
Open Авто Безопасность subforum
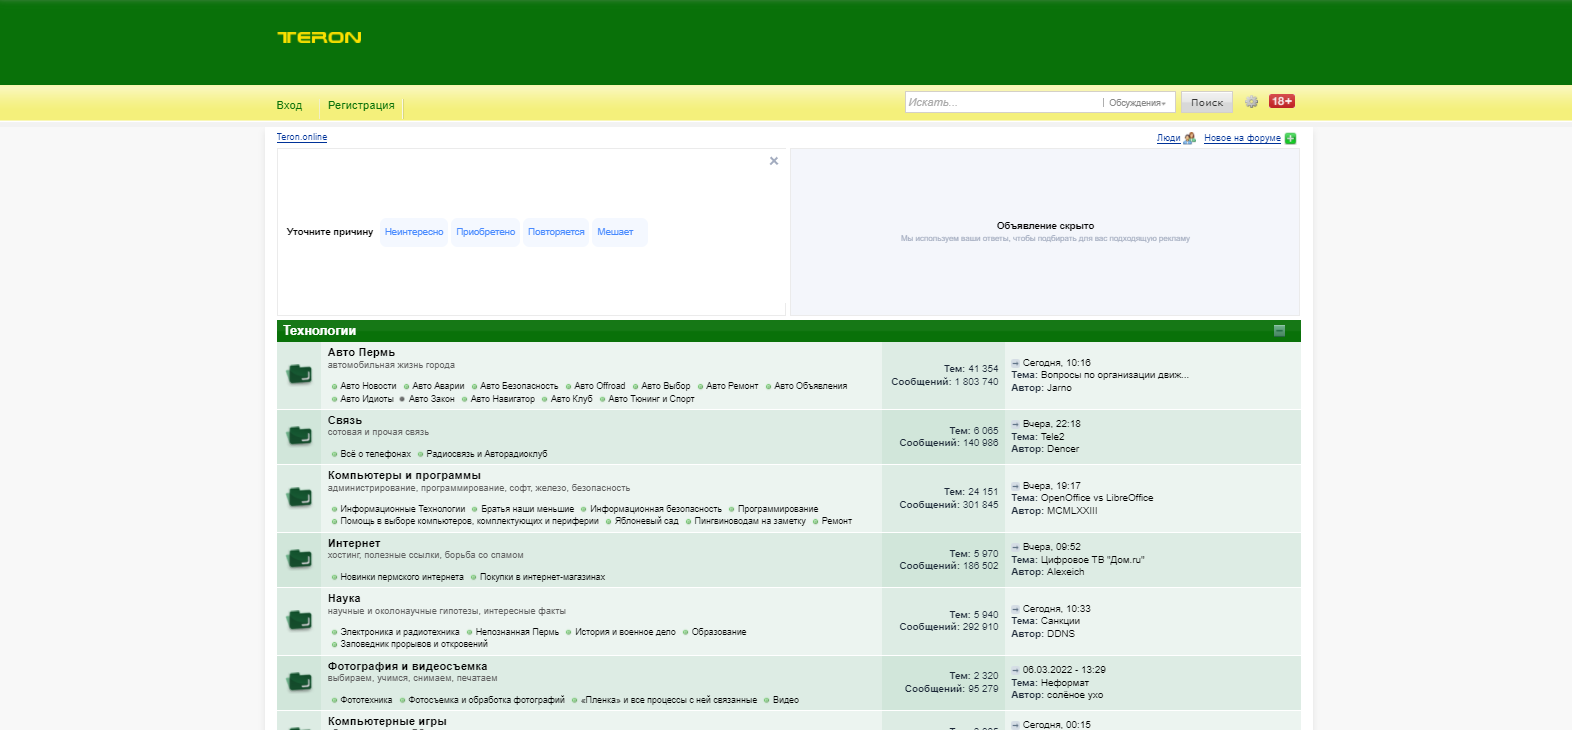coord(519,386)
